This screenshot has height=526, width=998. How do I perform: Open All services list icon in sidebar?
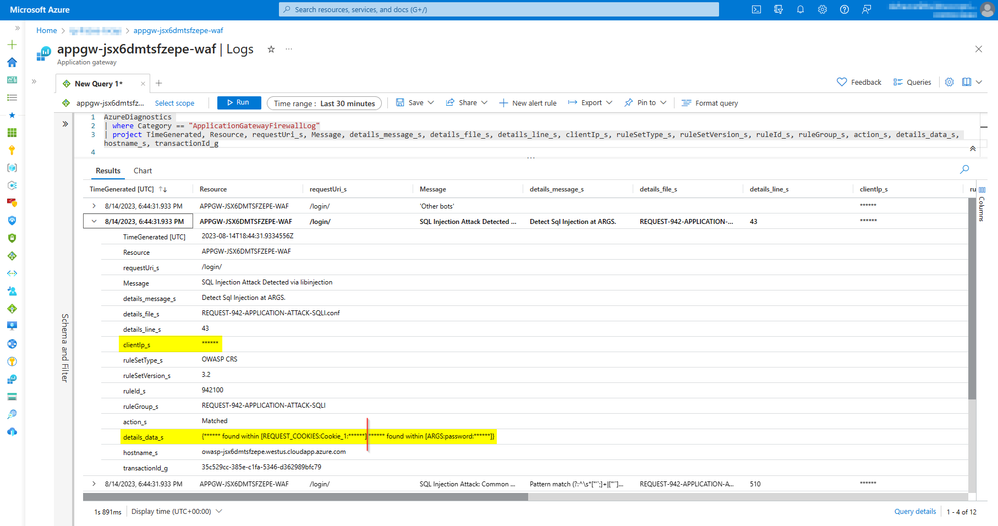coord(11,97)
